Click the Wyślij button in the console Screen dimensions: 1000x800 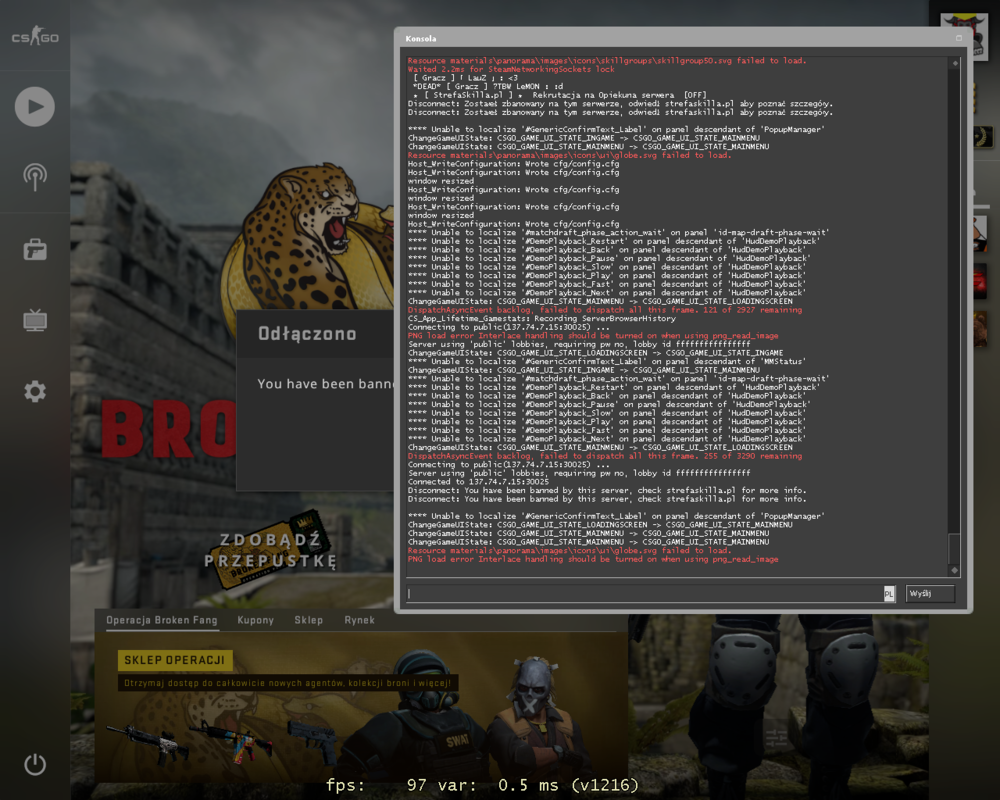point(930,594)
